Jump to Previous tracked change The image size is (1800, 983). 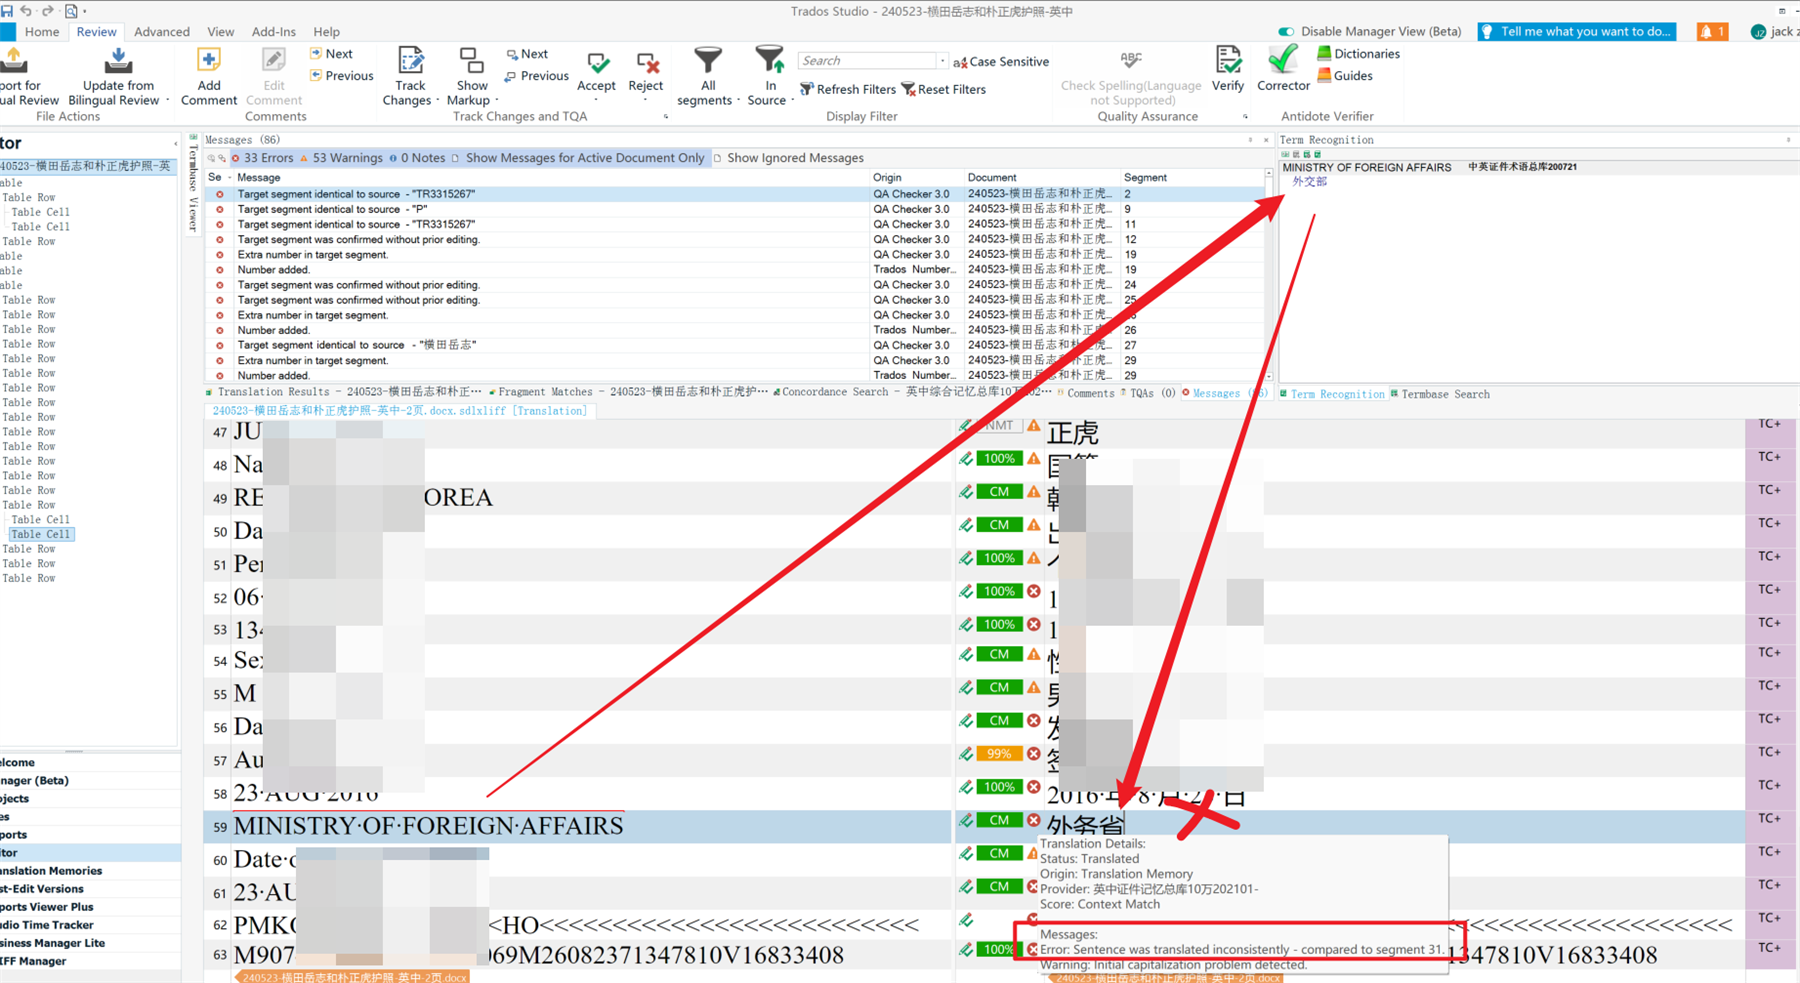click(x=536, y=76)
